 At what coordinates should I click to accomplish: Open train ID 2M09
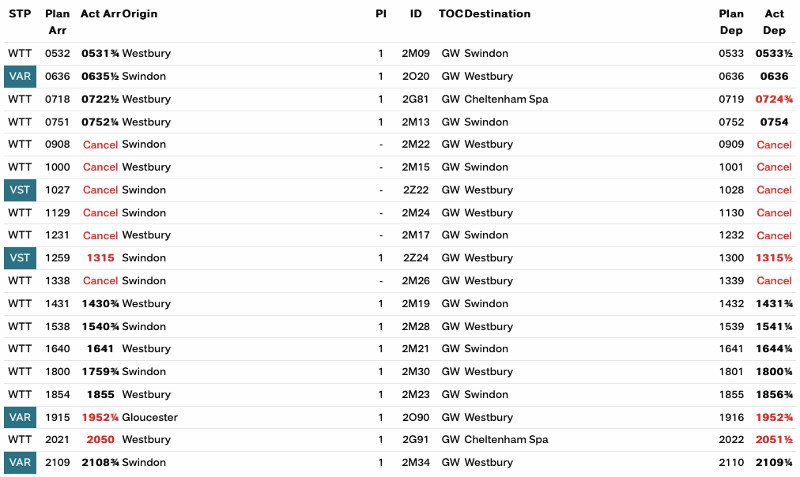tap(415, 53)
